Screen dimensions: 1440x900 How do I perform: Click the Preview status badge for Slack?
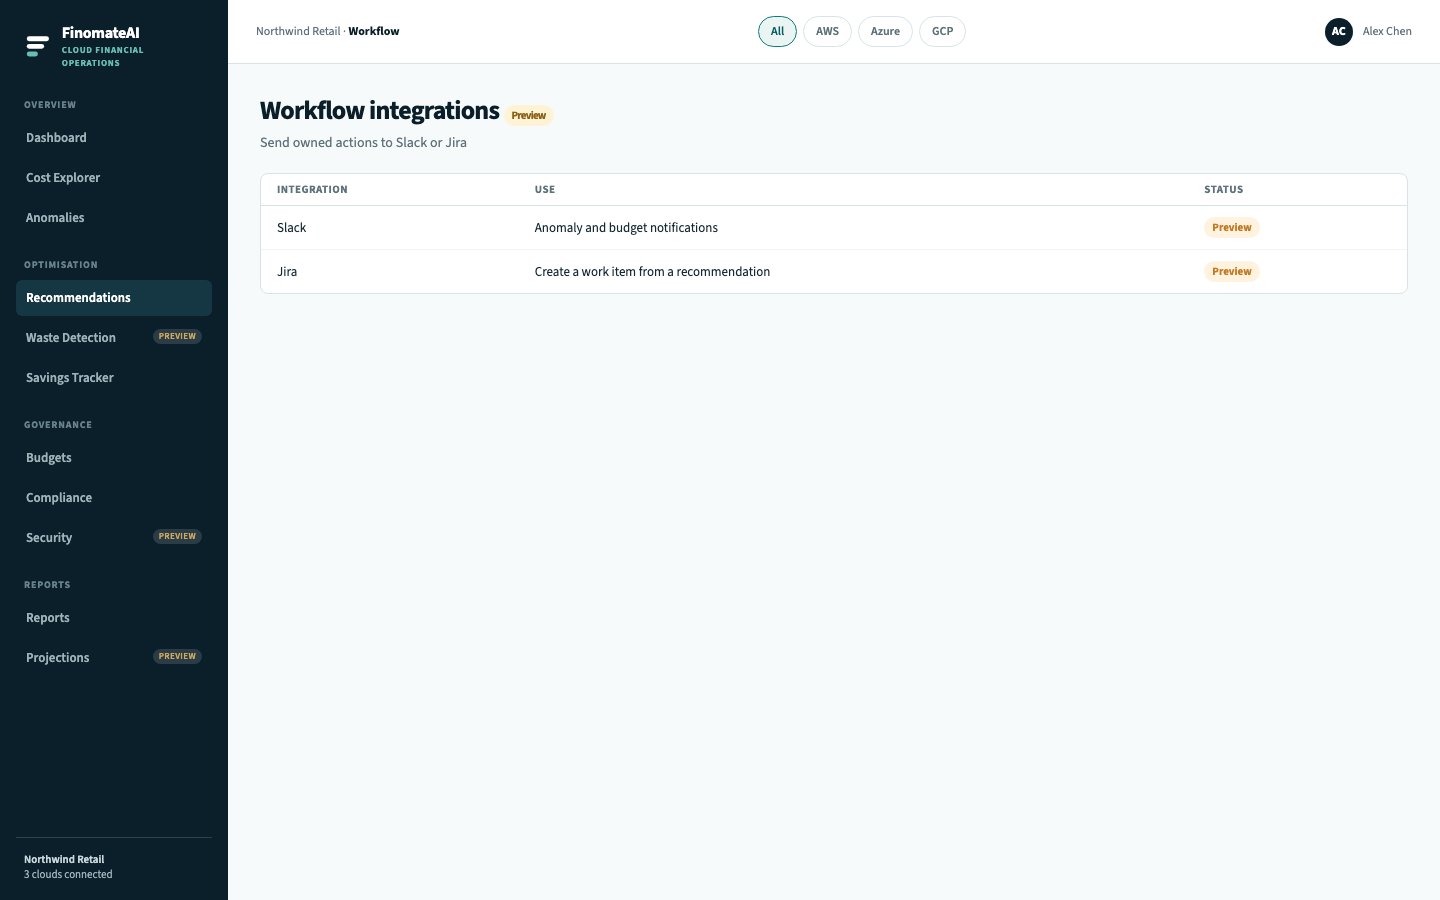[x=1232, y=228]
